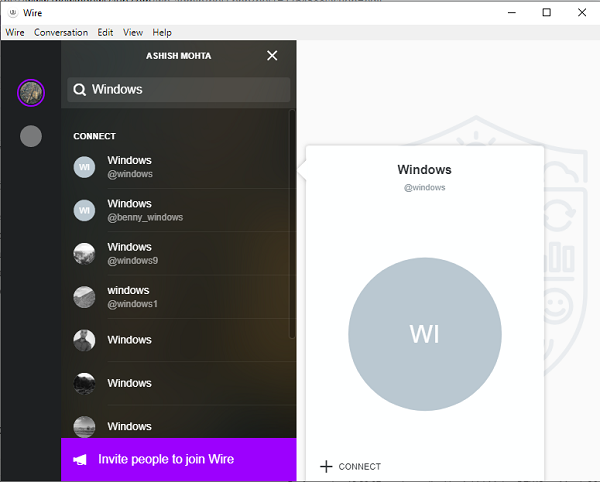Click the Windows search input field

click(179, 90)
